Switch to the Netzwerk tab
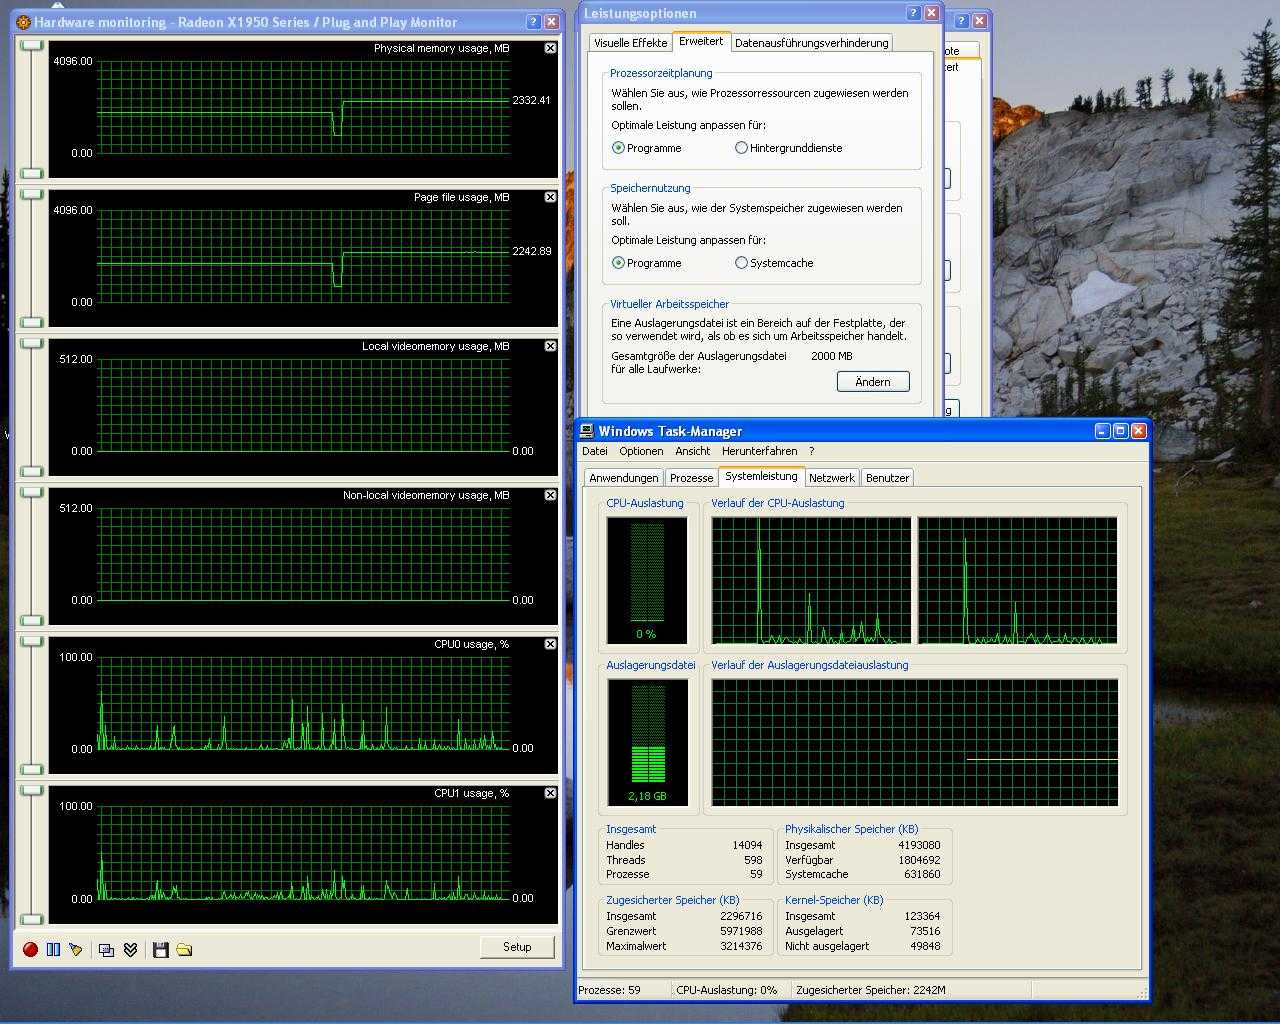This screenshot has height=1024, width=1280. [832, 478]
